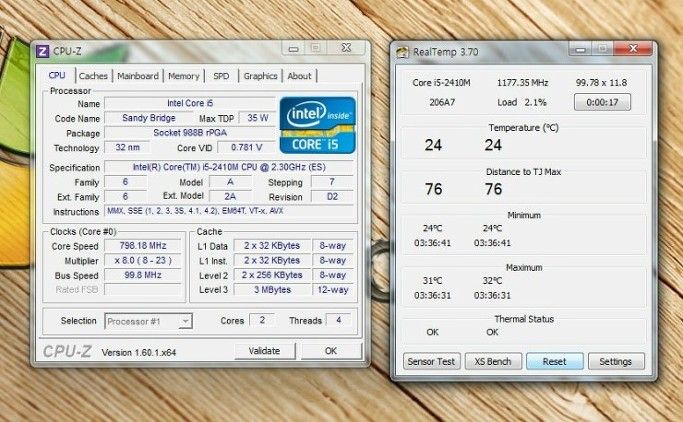Viewport: 683px width, 422px height.
Task: Open RealTemp Settings
Action: [615, 361]
